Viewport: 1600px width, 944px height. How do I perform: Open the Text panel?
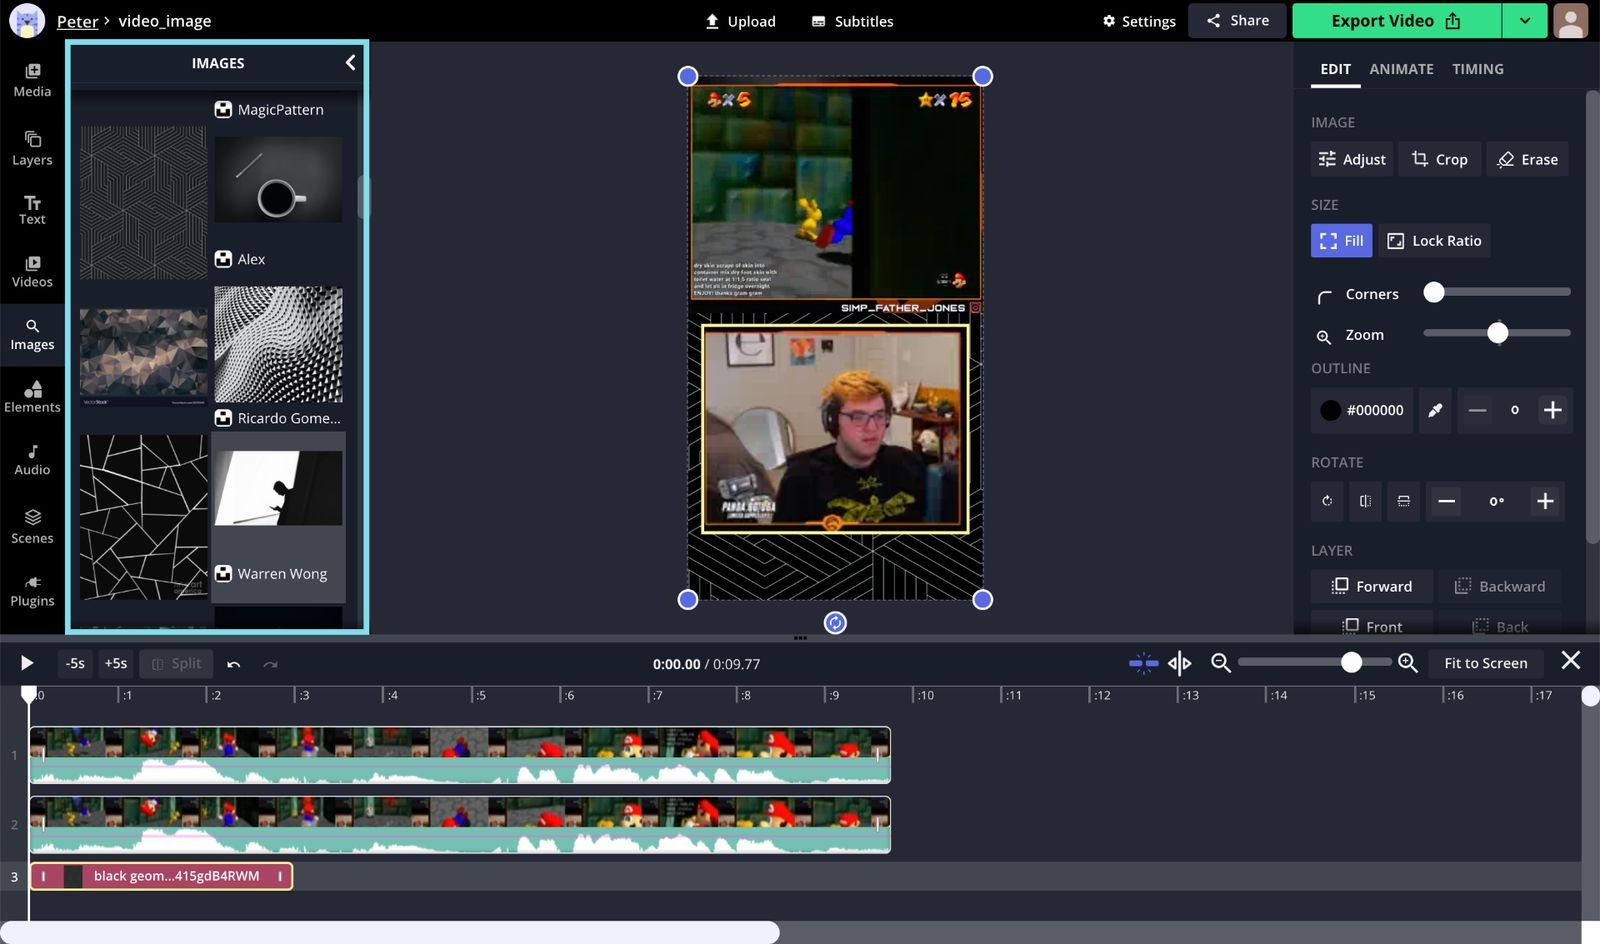32,208
